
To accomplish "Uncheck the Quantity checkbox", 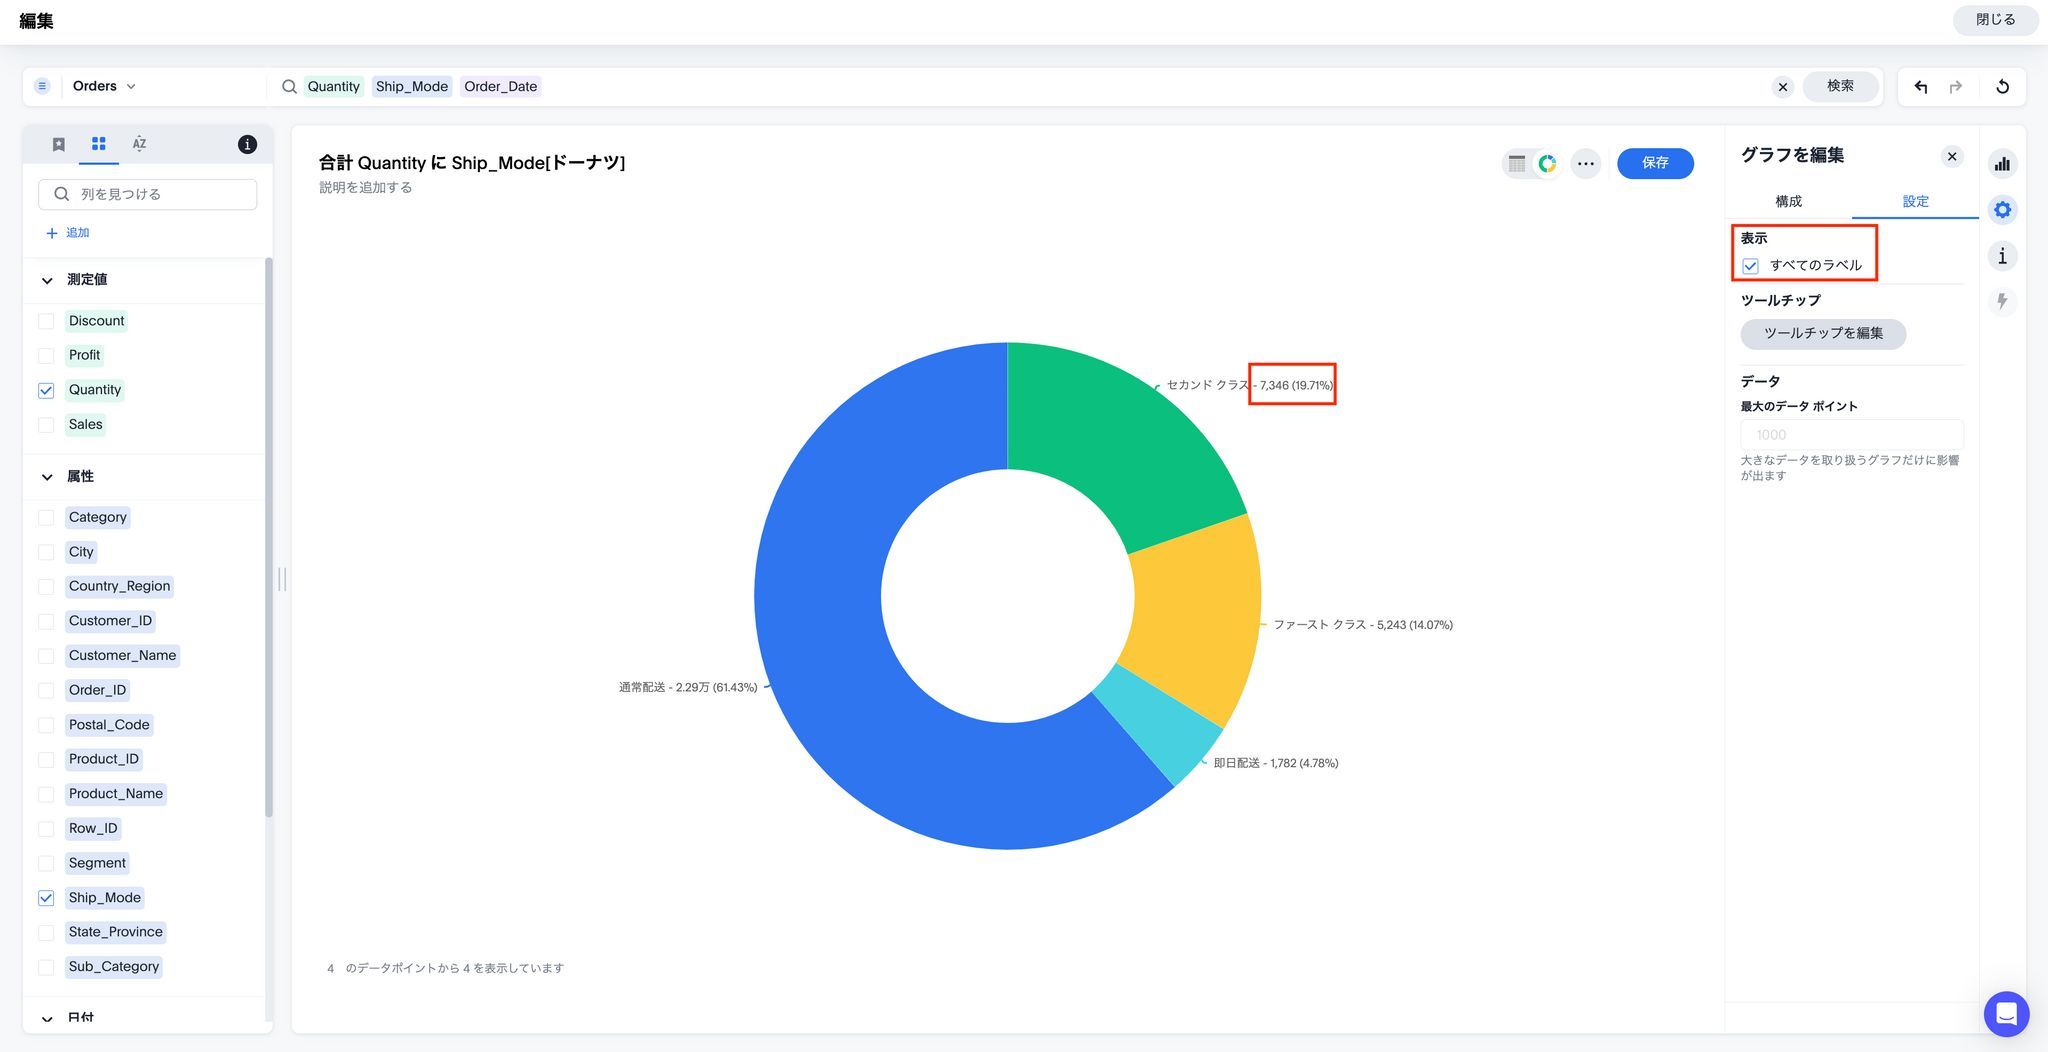I will [x=46, y=390].
